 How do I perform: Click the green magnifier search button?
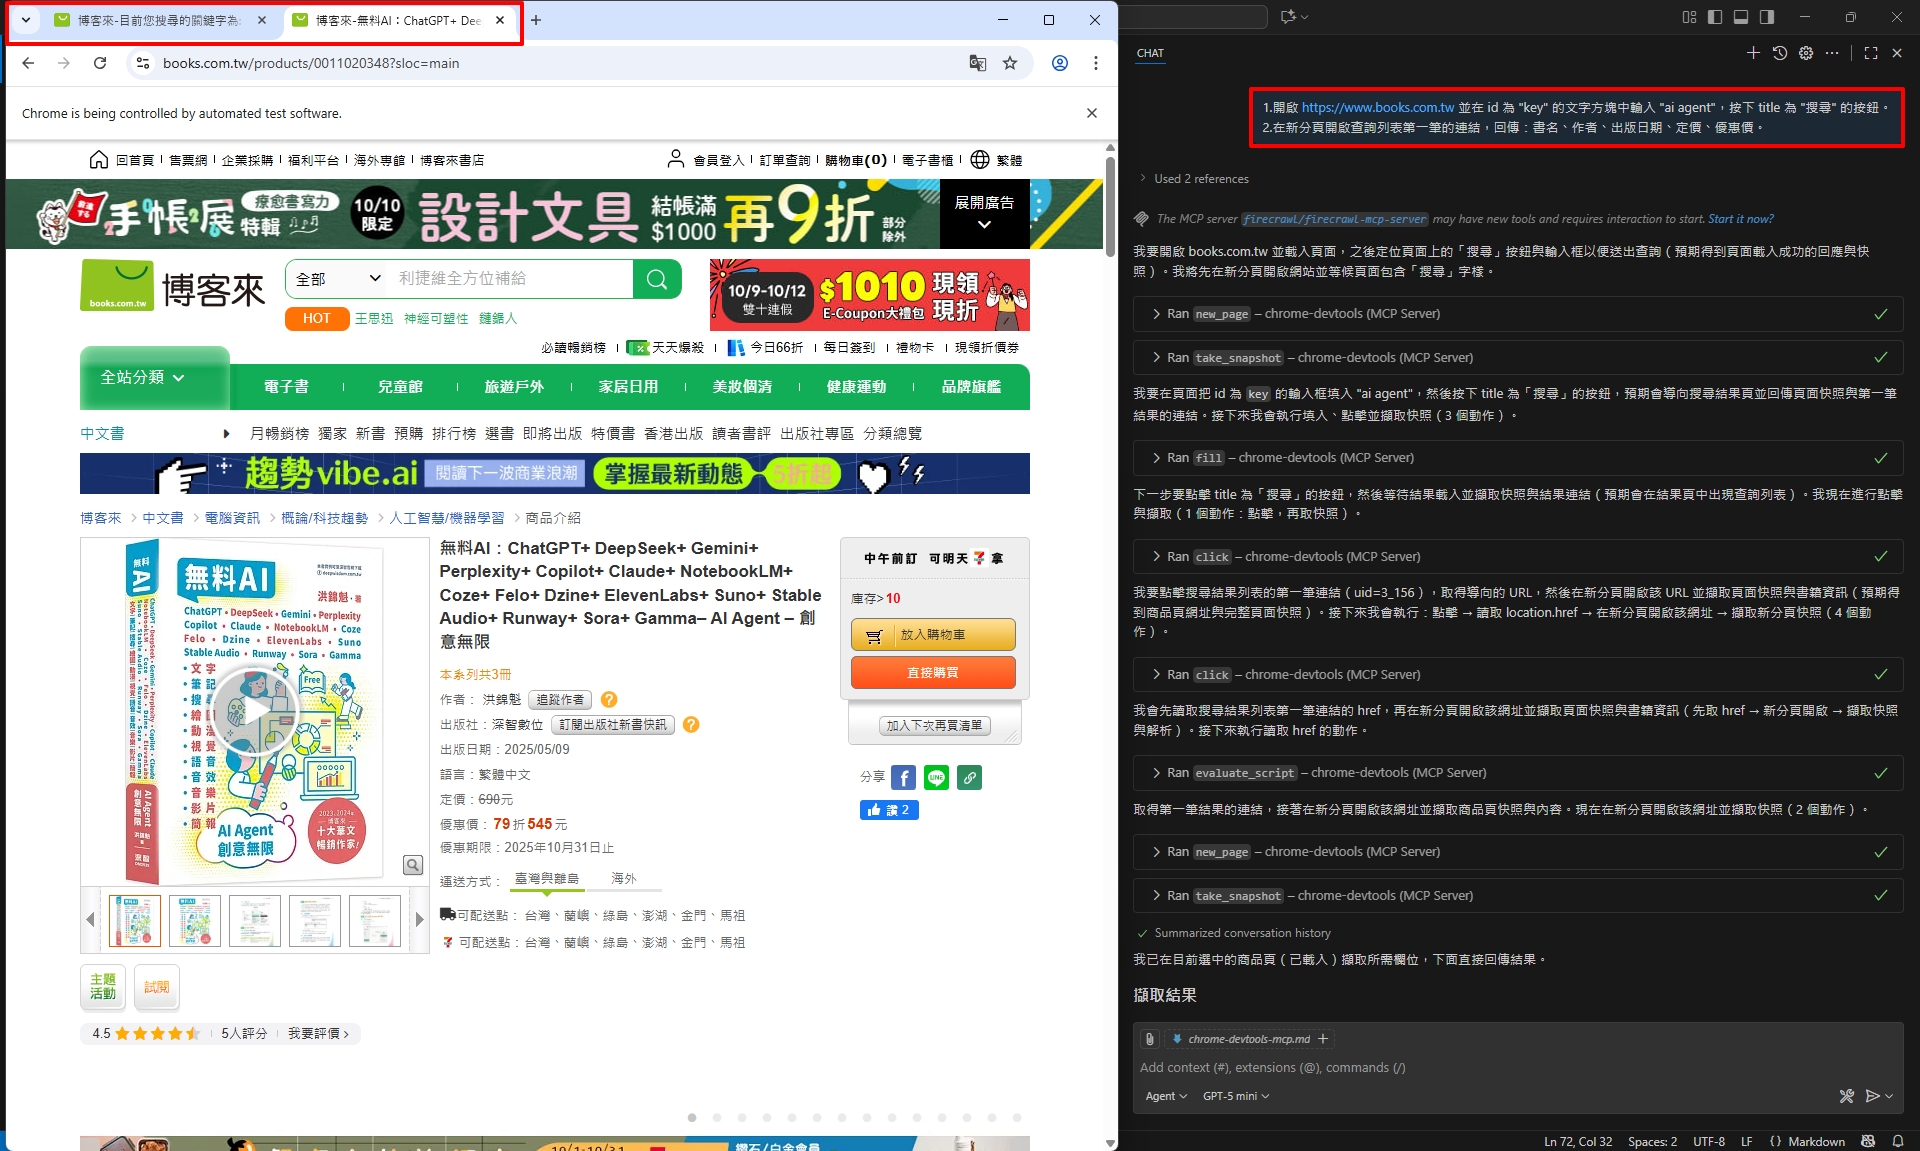[x=657, y=279]
